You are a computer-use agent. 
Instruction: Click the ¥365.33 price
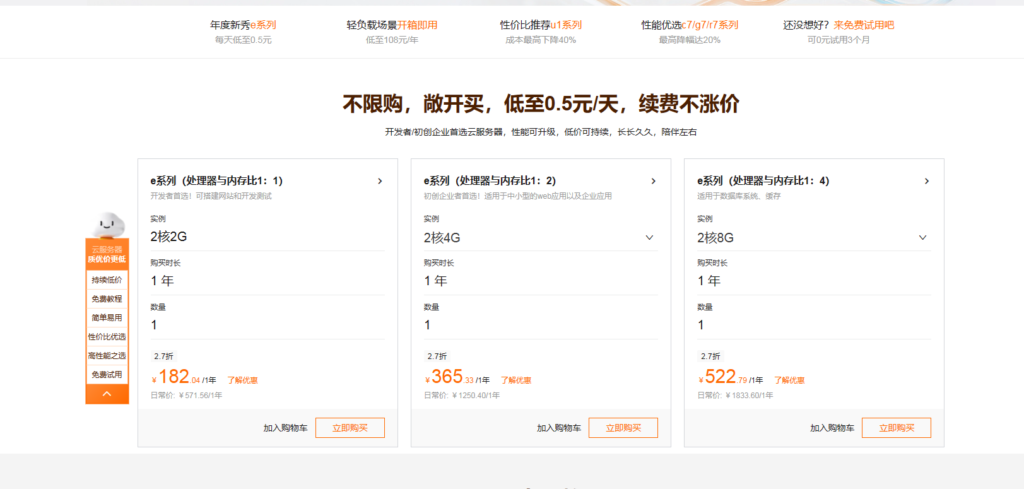449,377
